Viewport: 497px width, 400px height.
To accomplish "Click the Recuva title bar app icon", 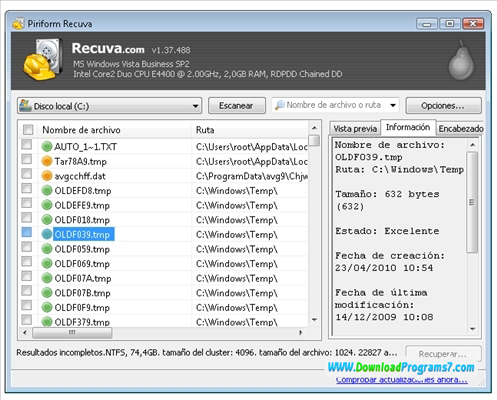I will point(18,24).
